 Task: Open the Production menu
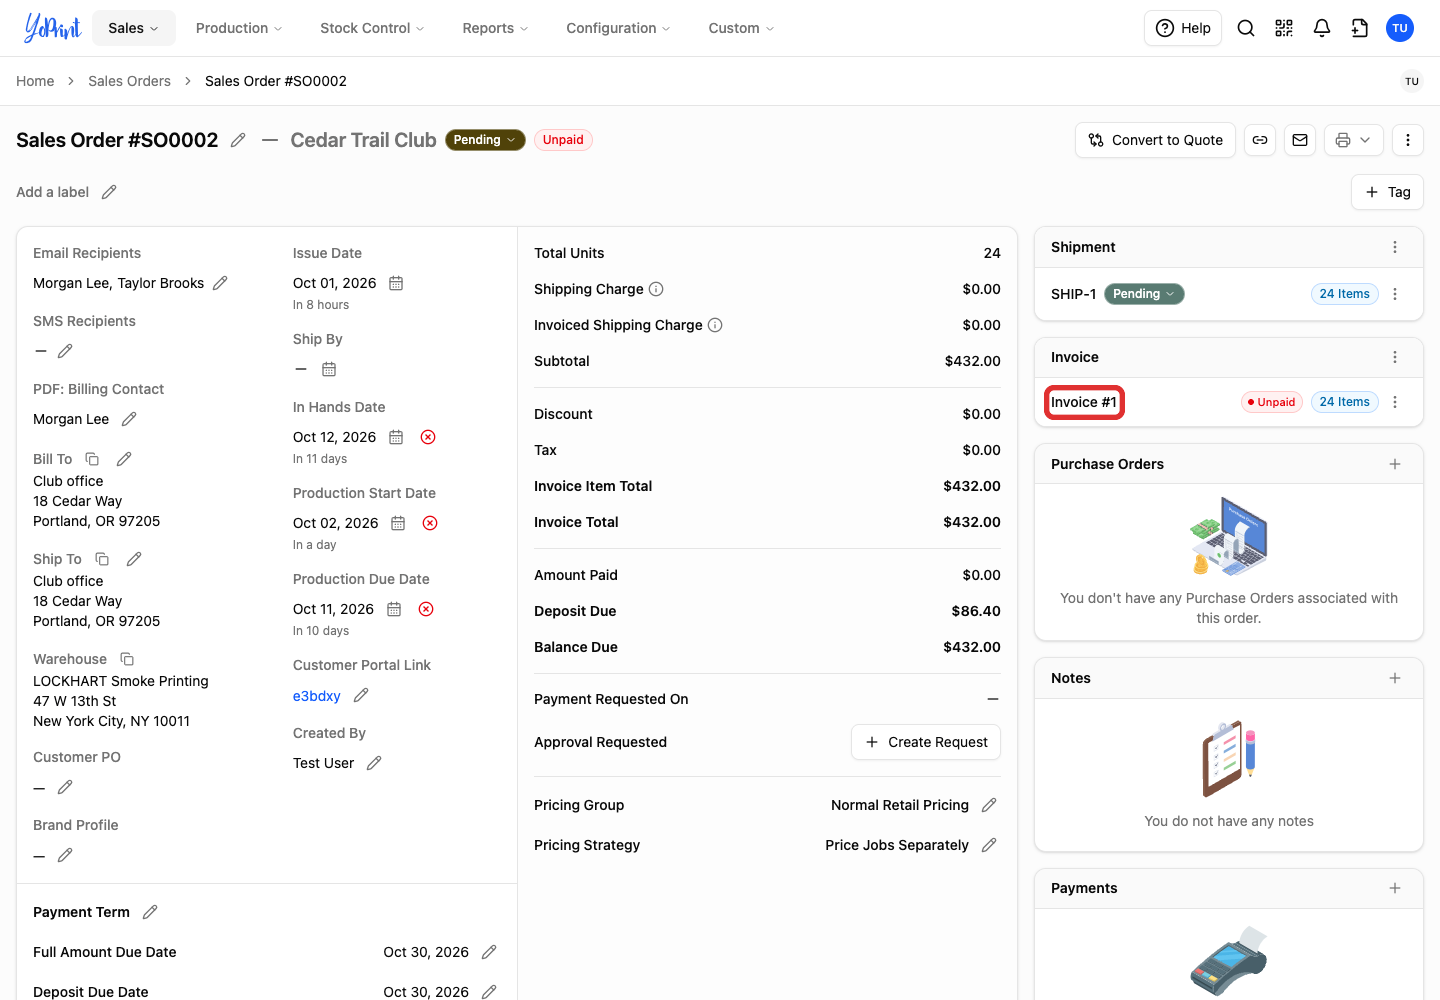pyautogui.click(x=239, y=28)
